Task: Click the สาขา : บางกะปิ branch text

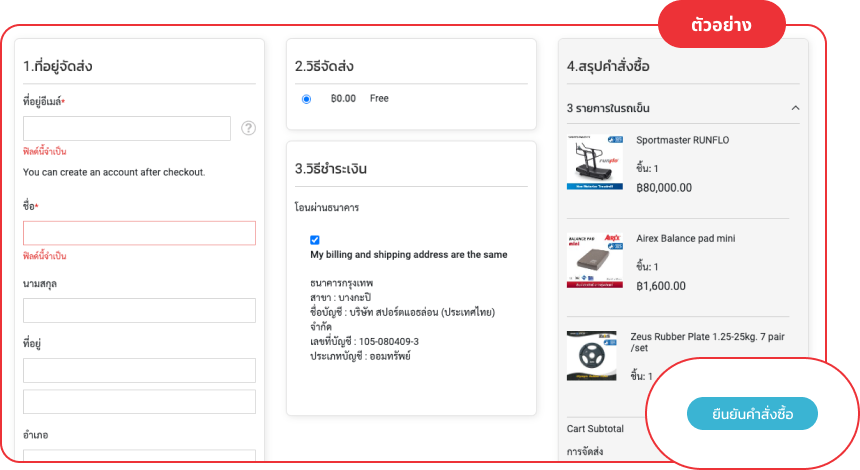Action: (341, 298)
